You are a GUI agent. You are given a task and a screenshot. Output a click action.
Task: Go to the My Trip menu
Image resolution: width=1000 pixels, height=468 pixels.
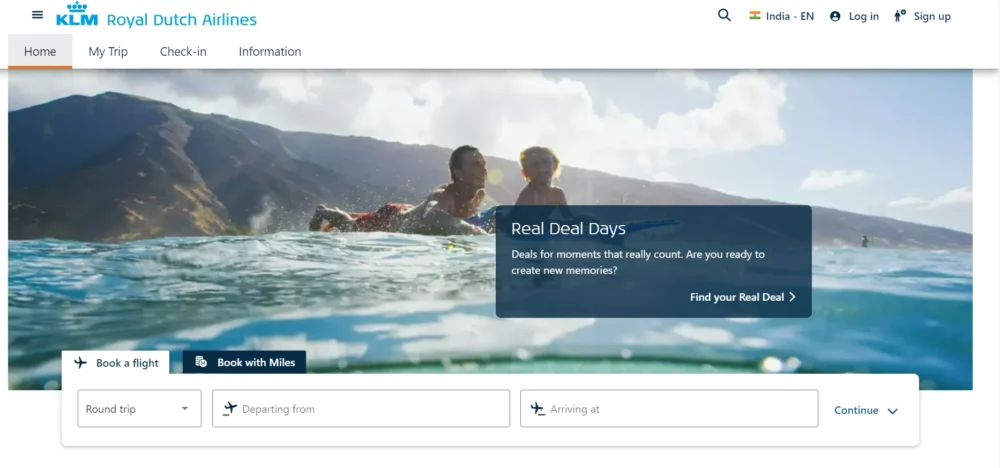click(x=108, y=52)
